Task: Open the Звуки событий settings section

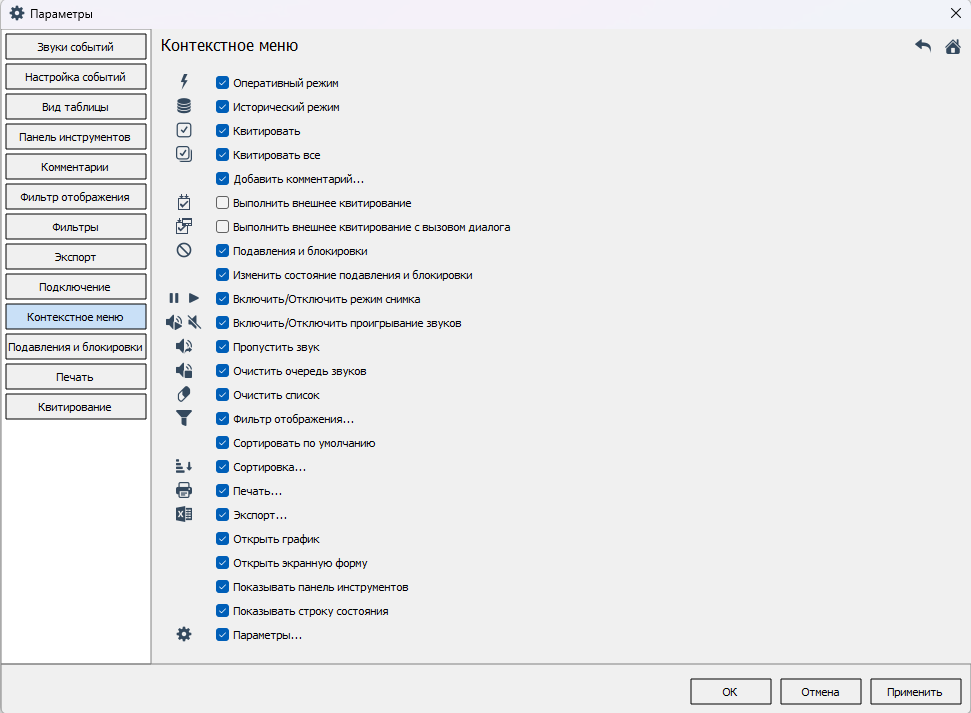Action: (x=75, y=47)
